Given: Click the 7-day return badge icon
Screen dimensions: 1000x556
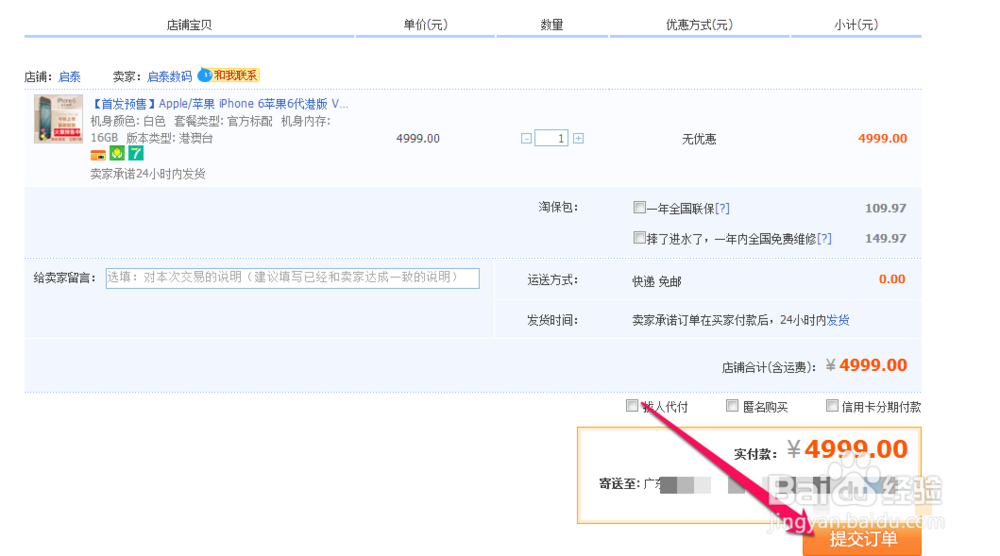Looking at the screenshot, I should click(136, 153).
